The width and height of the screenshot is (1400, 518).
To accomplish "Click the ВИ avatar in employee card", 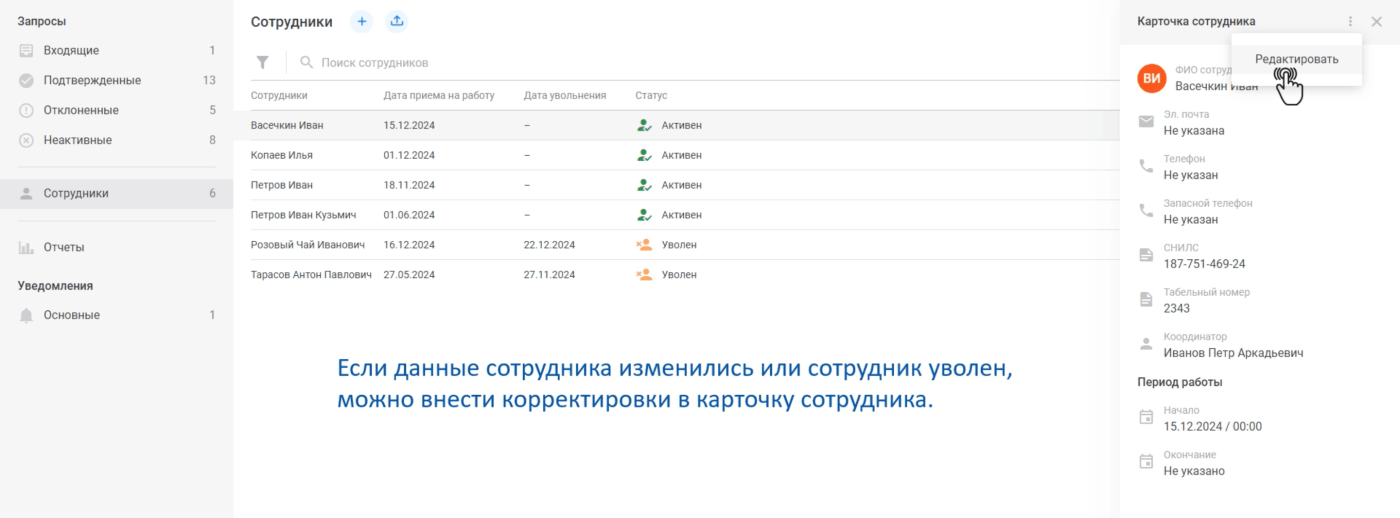I will point(1152,78).
